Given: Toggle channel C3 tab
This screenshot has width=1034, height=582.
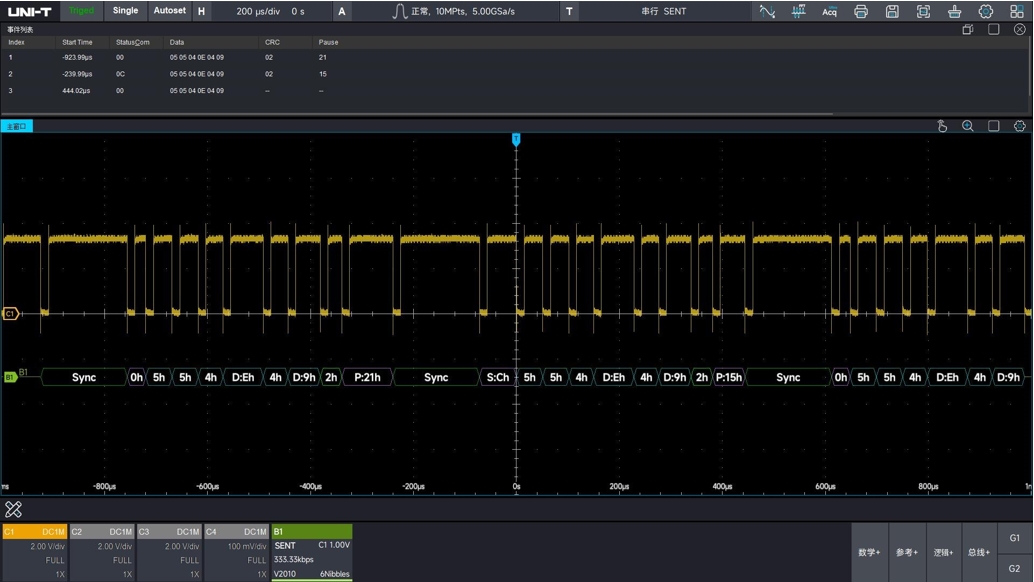Looking at the screenshot, I should [x=169, y=531].
